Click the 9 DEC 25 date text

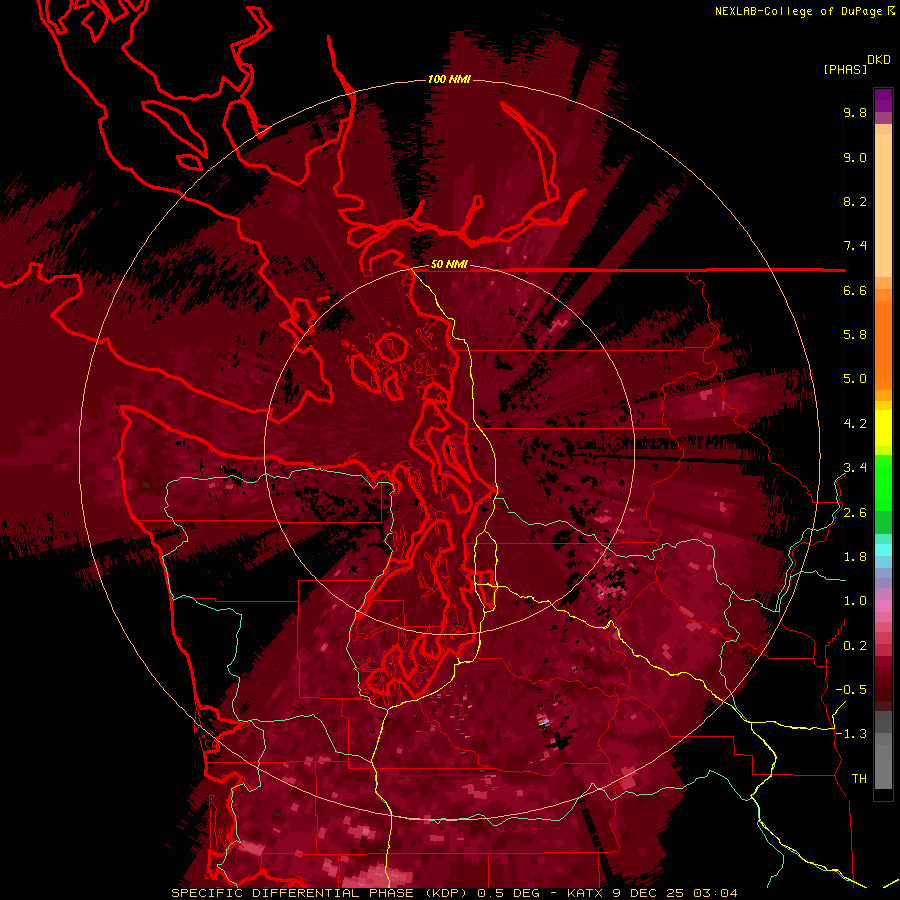click(648, 893)
